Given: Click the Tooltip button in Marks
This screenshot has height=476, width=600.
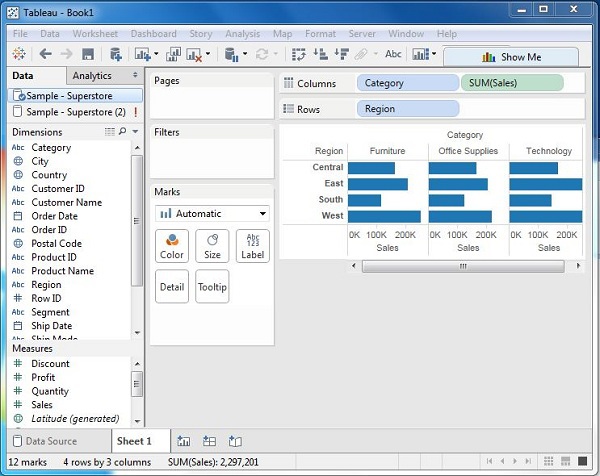Looking at the screenshot, I should pyautogui.click(x=212, y=287).
